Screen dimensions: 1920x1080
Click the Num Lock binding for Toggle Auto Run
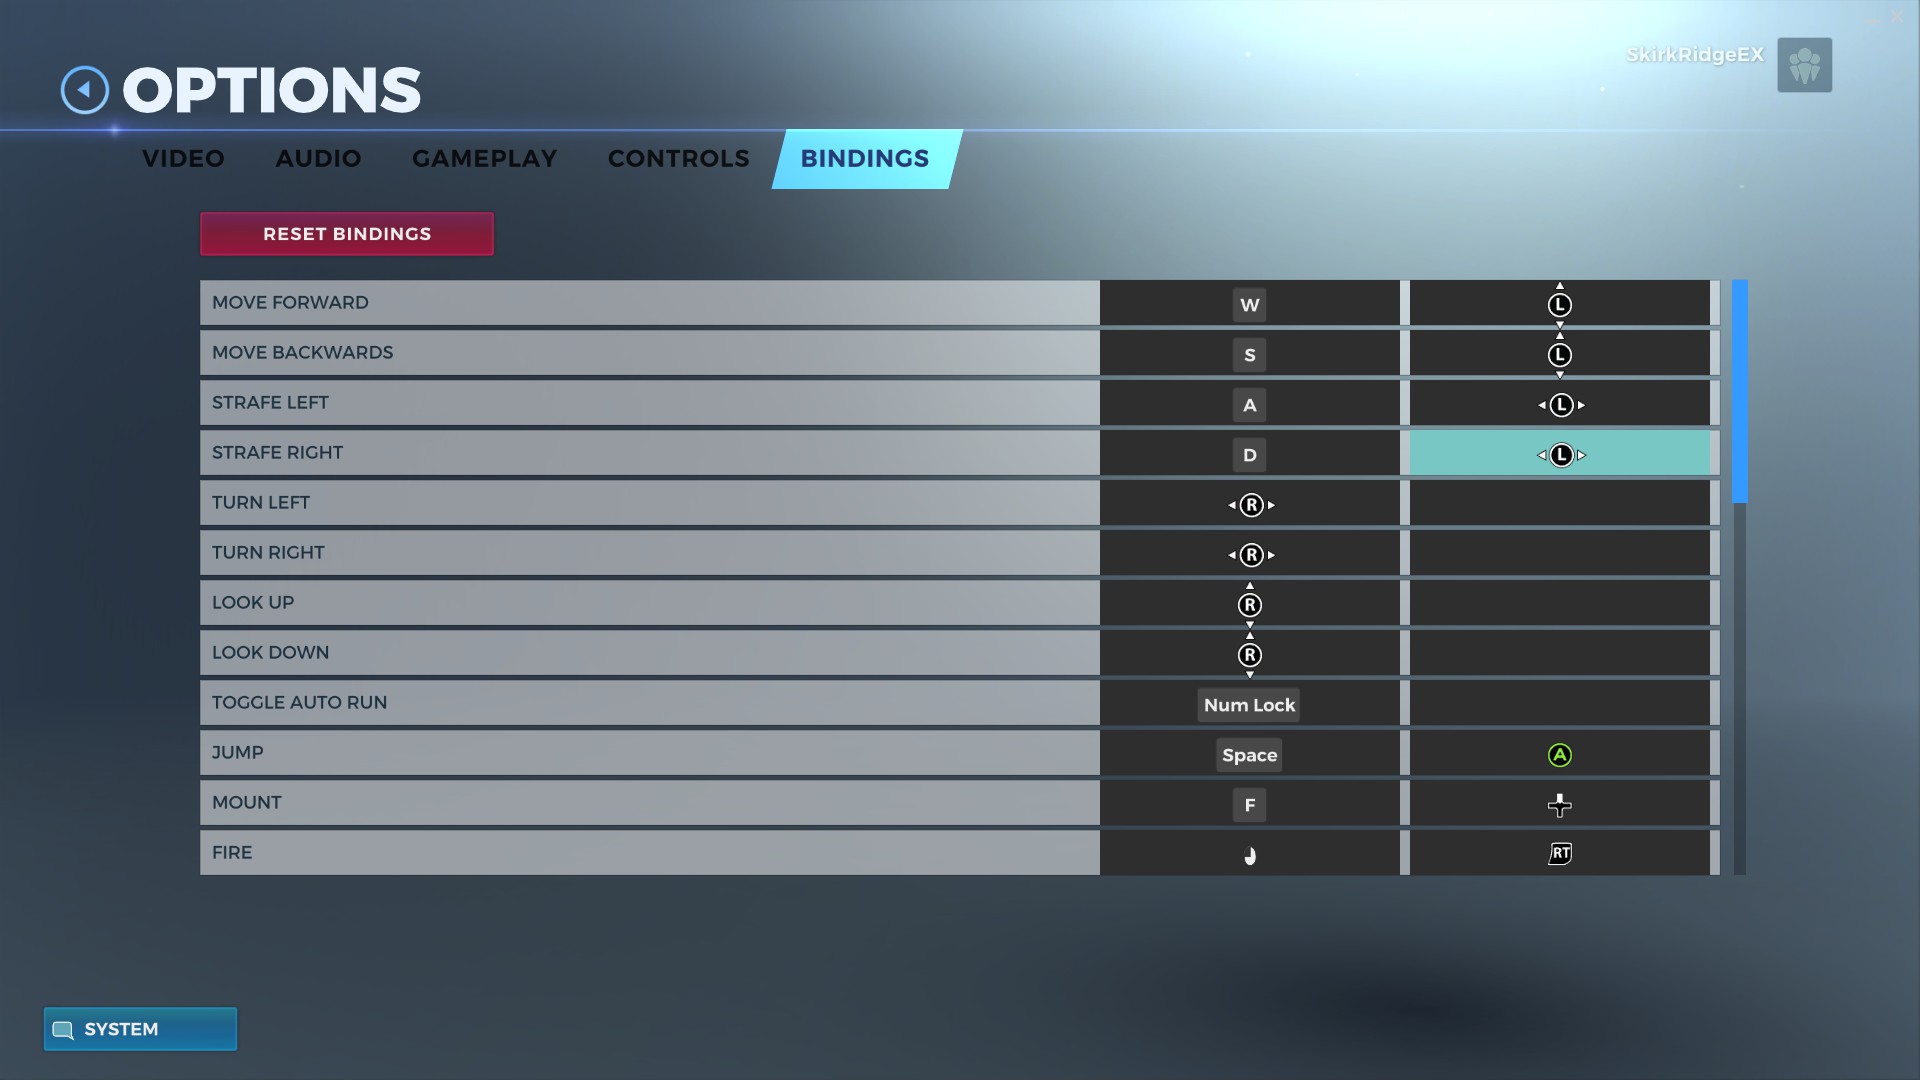1249,704
